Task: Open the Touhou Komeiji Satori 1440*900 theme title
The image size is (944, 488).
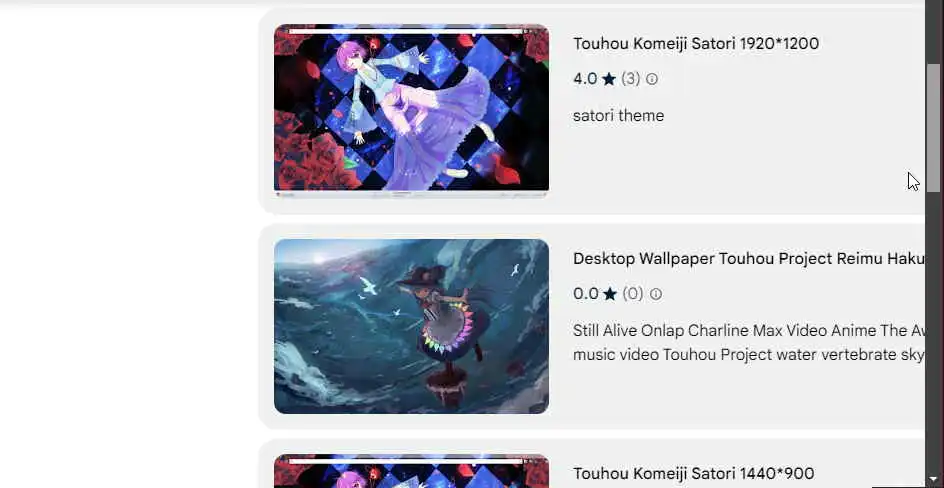Action: [x=694, y=474]
